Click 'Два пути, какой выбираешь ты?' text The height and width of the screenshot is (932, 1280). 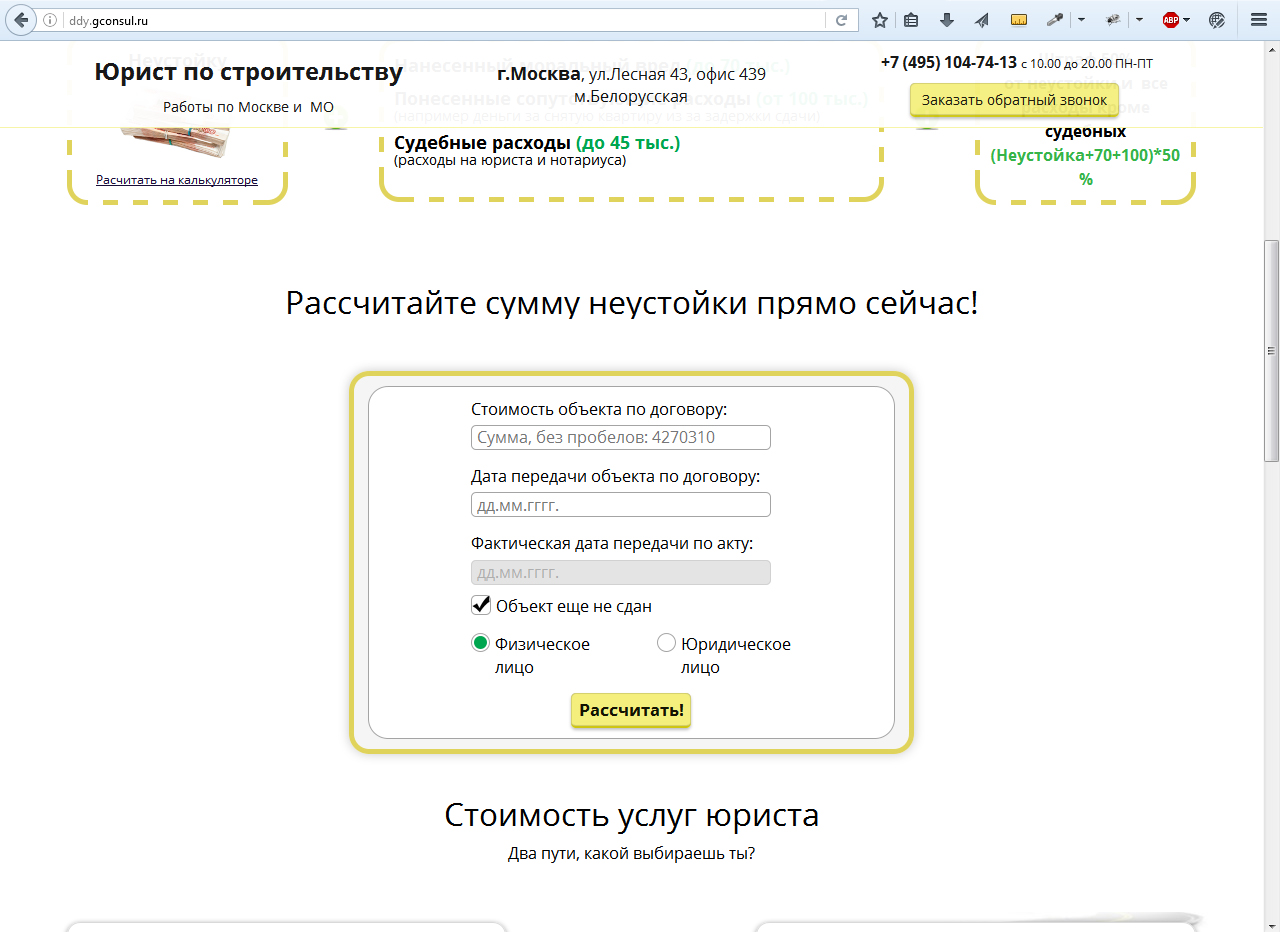[x=632, y=854]
